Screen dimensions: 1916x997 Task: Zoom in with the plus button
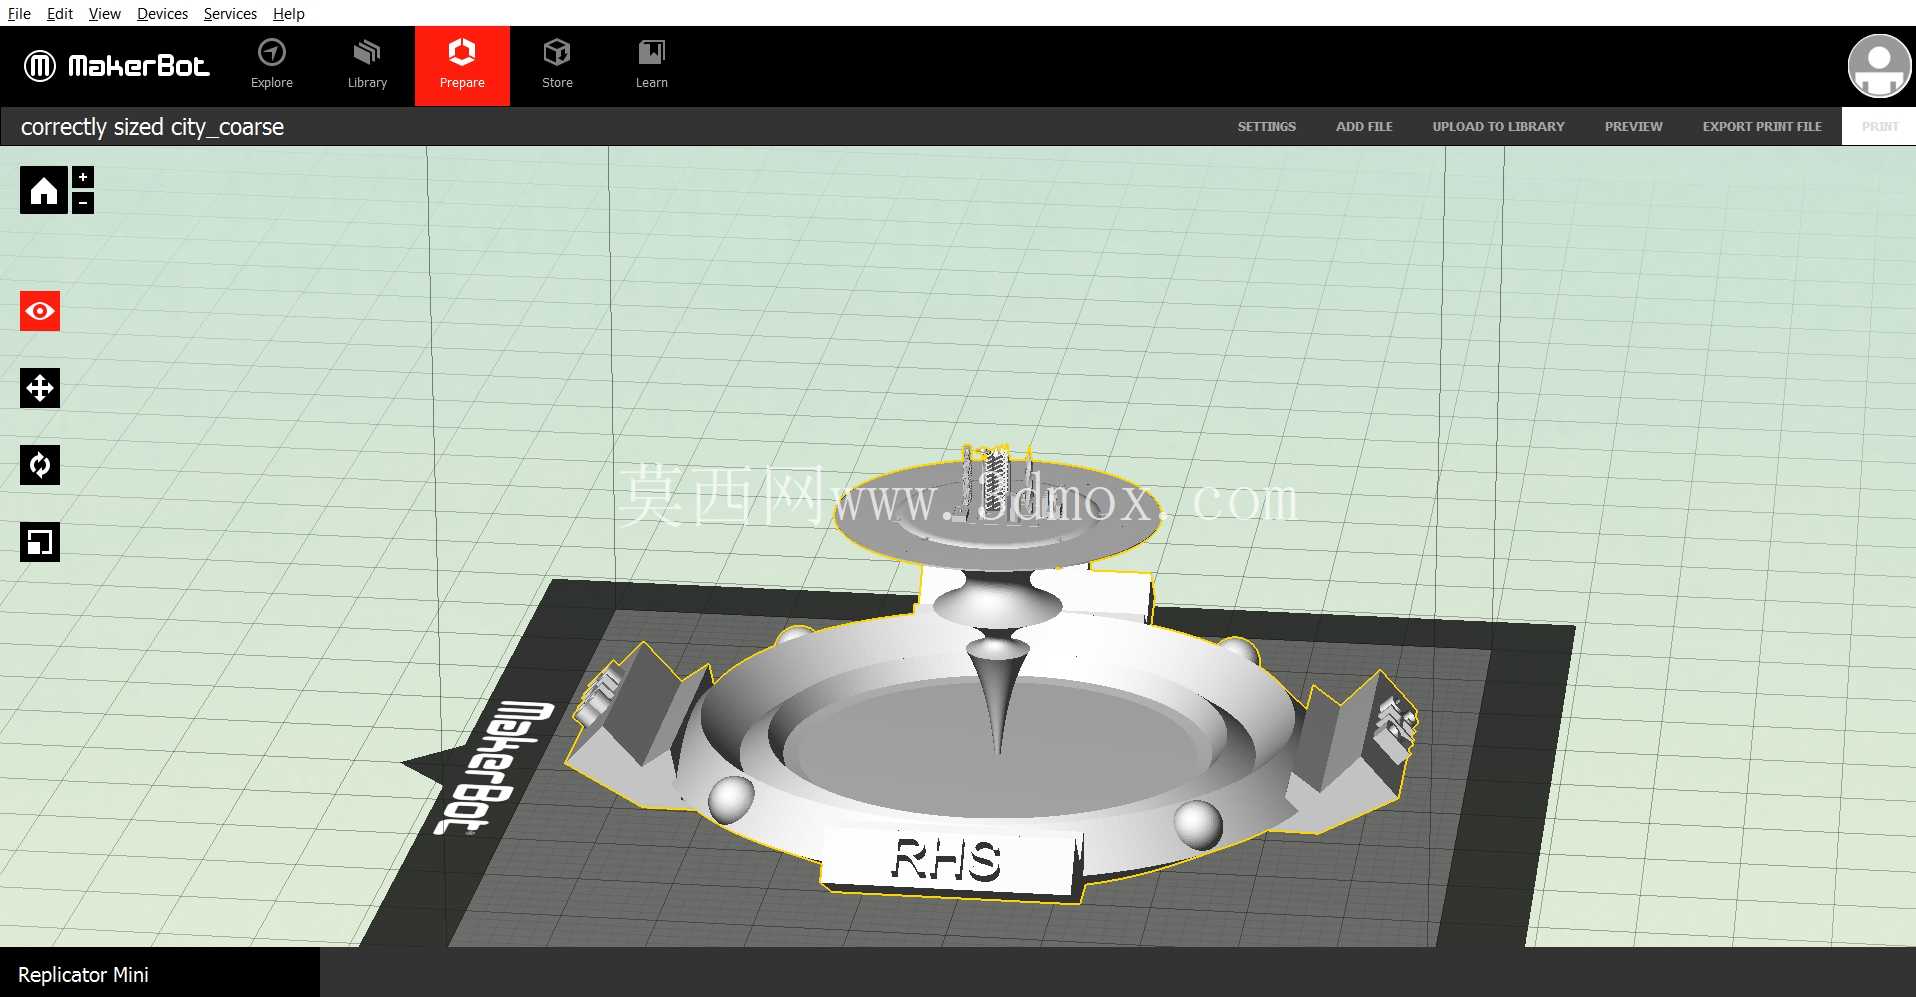pyautogui.click(x=83, y=177)
